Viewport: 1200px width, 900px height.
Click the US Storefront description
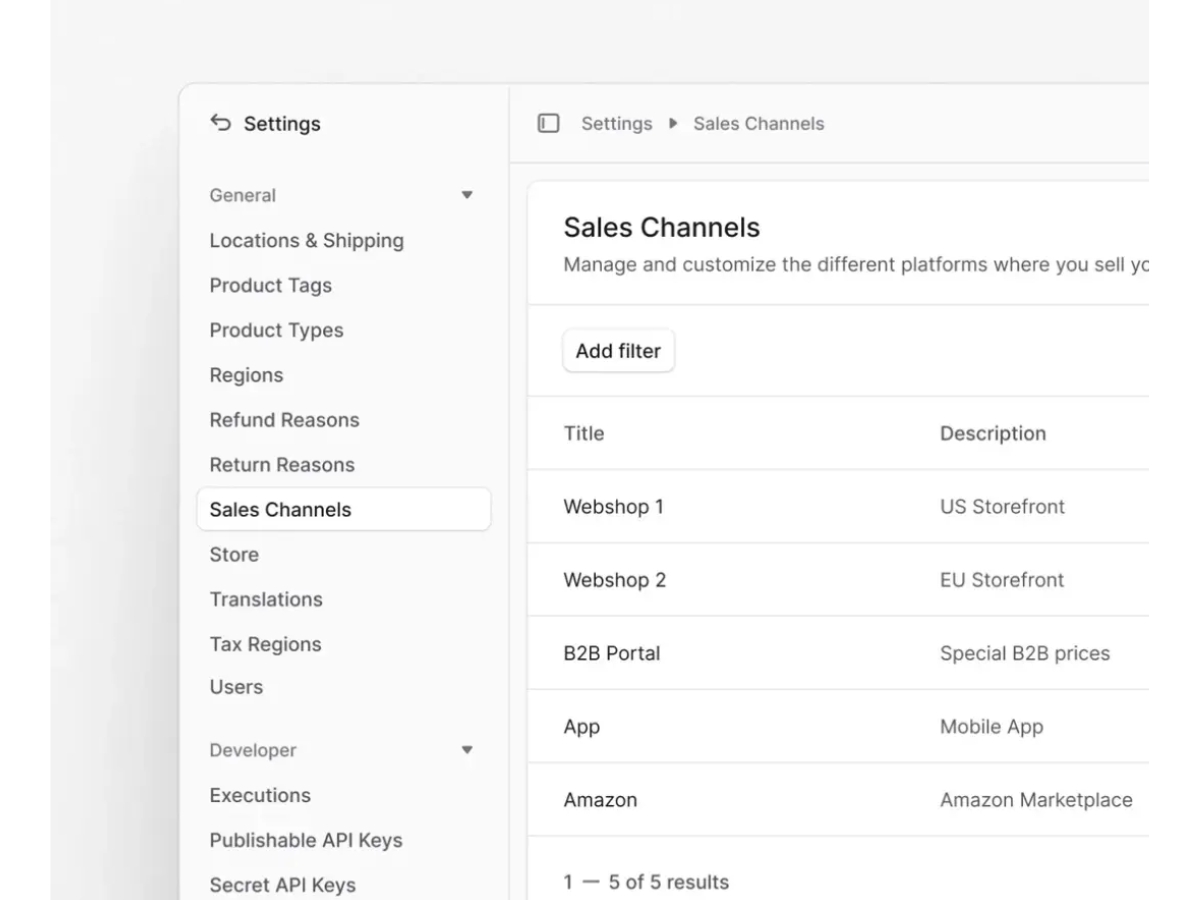(x=1002, y=506)
